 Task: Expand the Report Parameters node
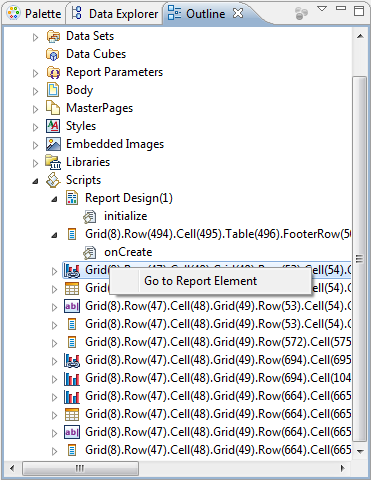(x=35, y=73)
